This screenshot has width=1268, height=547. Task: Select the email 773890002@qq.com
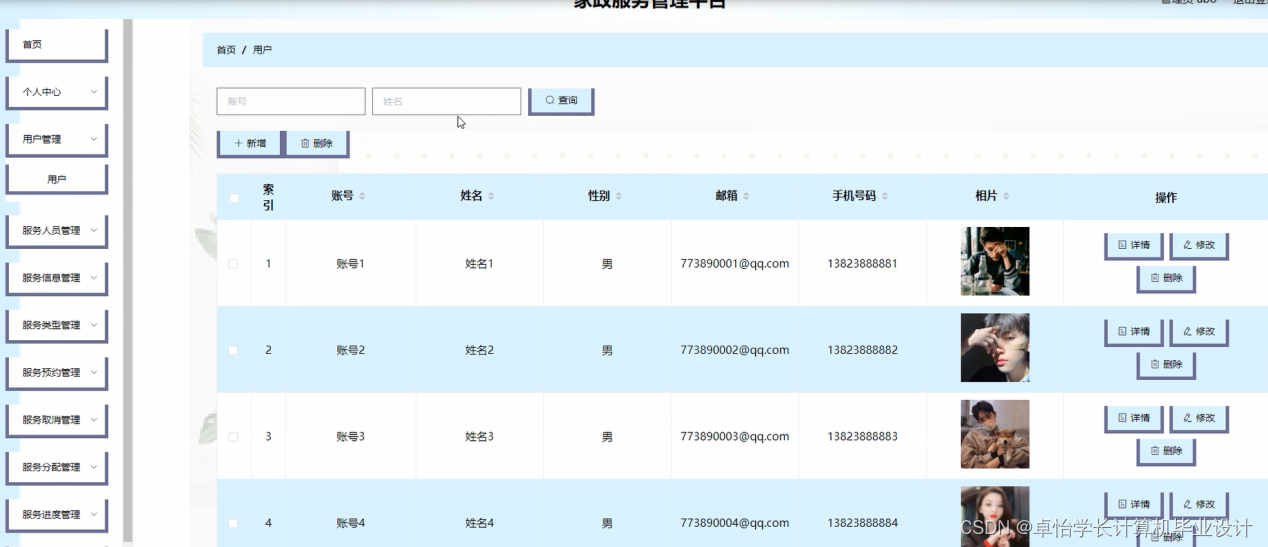(x=735, y=350)
